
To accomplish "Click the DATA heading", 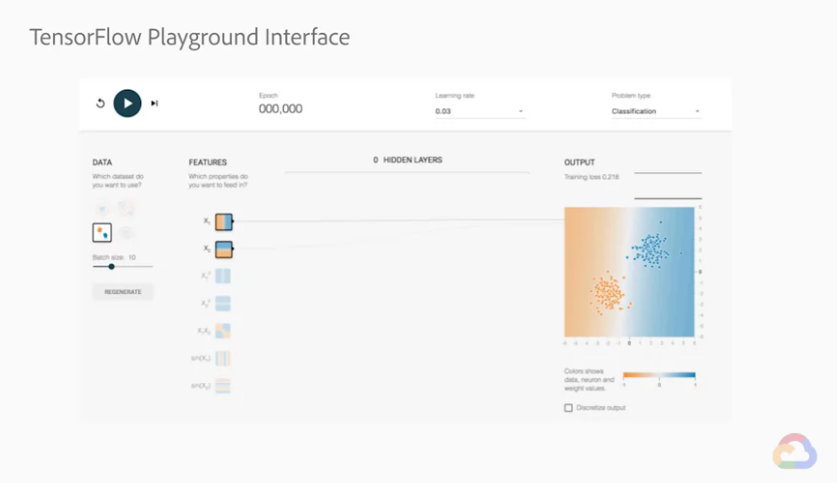I will (102, 162).
